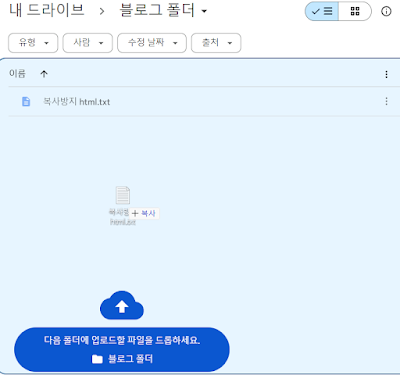Screen dimensions: 400x375
Task: Open the 수정 날짜 filter dropdown
Action: click(x=152, y=43)
